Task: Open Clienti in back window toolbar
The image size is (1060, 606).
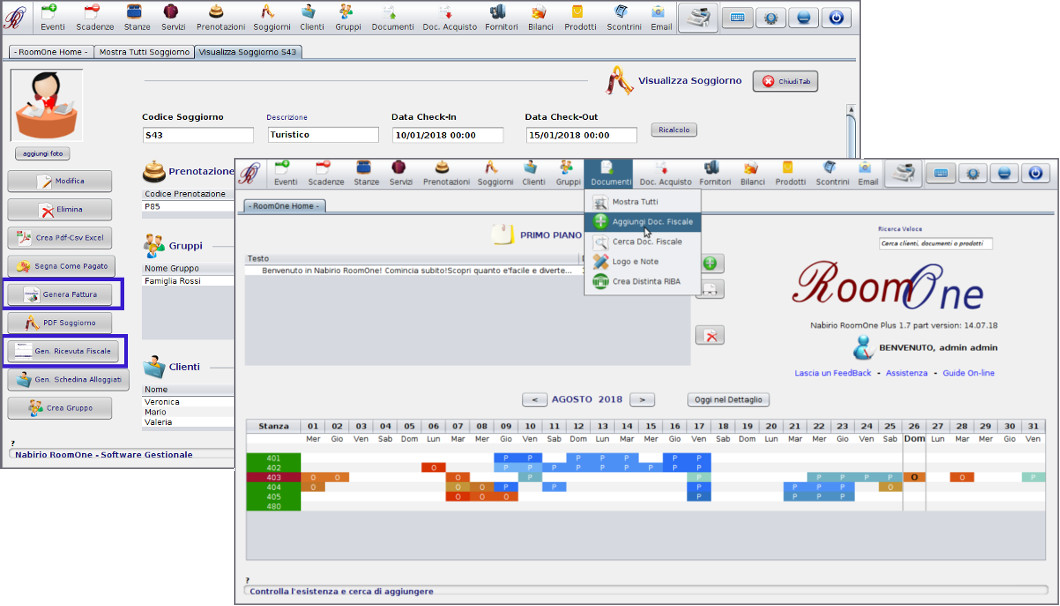Action: (x=312, y=18)
